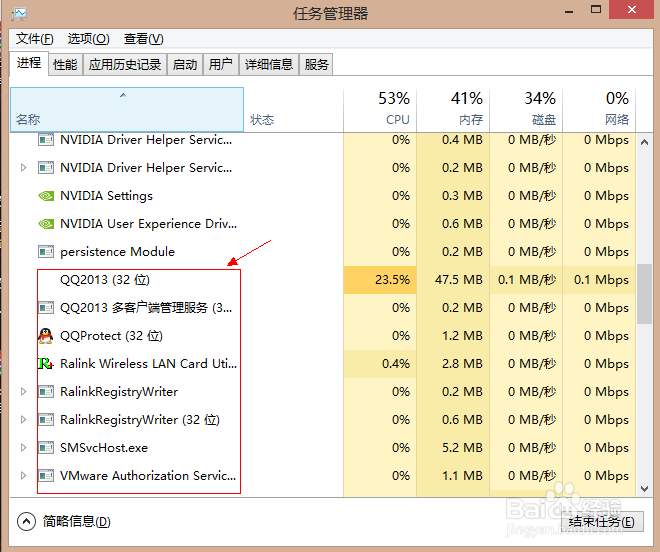Switch to the 详细信息 tab
The width and height of the screenshot is (660, 552).
[269, 64]
